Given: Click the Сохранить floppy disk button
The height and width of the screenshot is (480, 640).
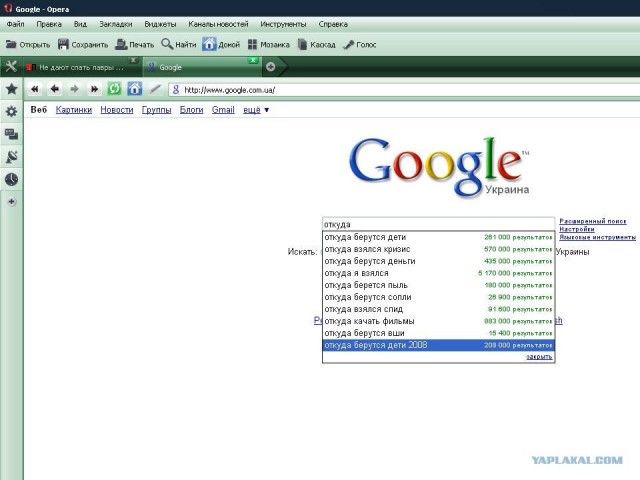Looking at the screenshot, I should tap(83, 44).
